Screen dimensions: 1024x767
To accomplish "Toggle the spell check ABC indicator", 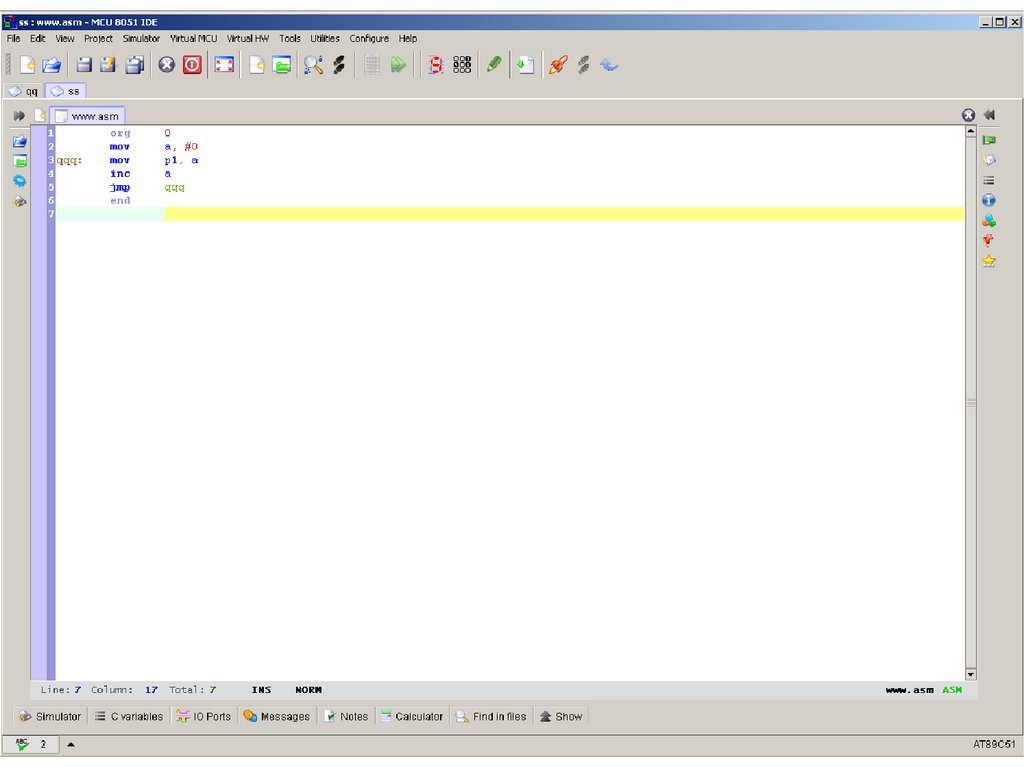I will coord(22,744).
